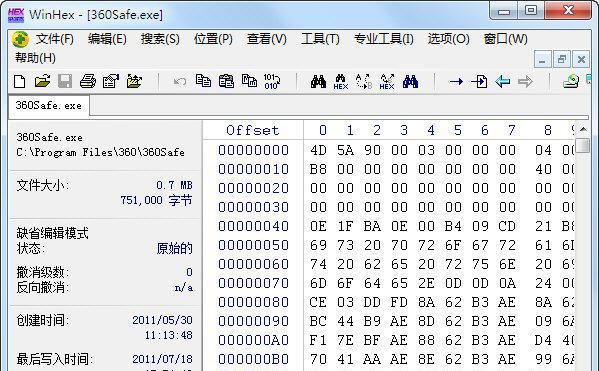Open the 文件(F) menu
The width and height of the screenshot is (599, 371).
point(55,39)
